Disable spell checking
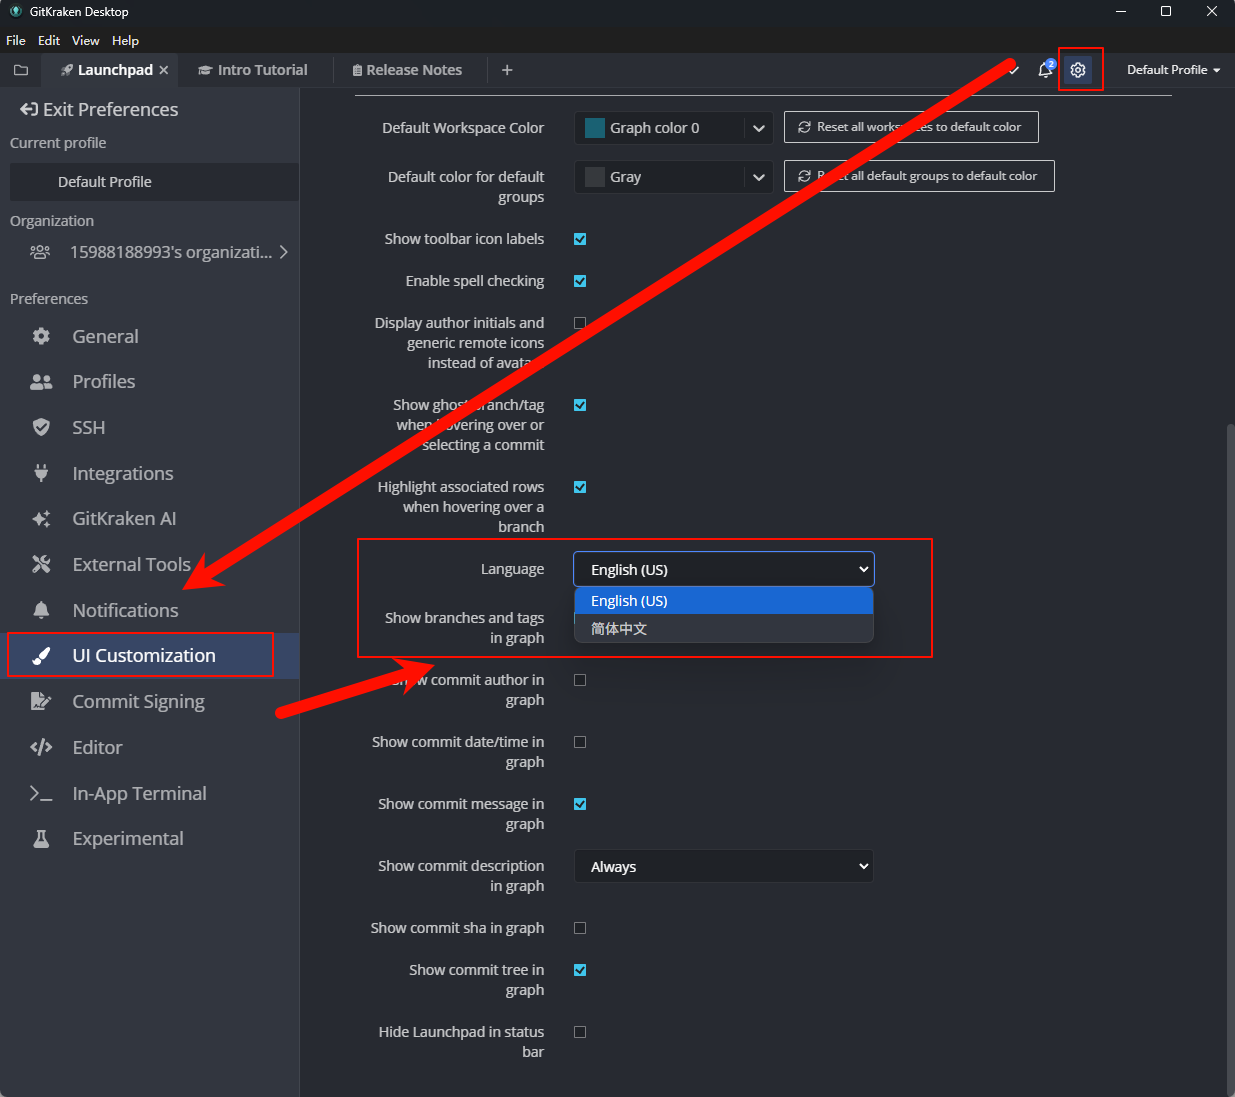Screen dimensions: 1235x1097 (580, 281)
